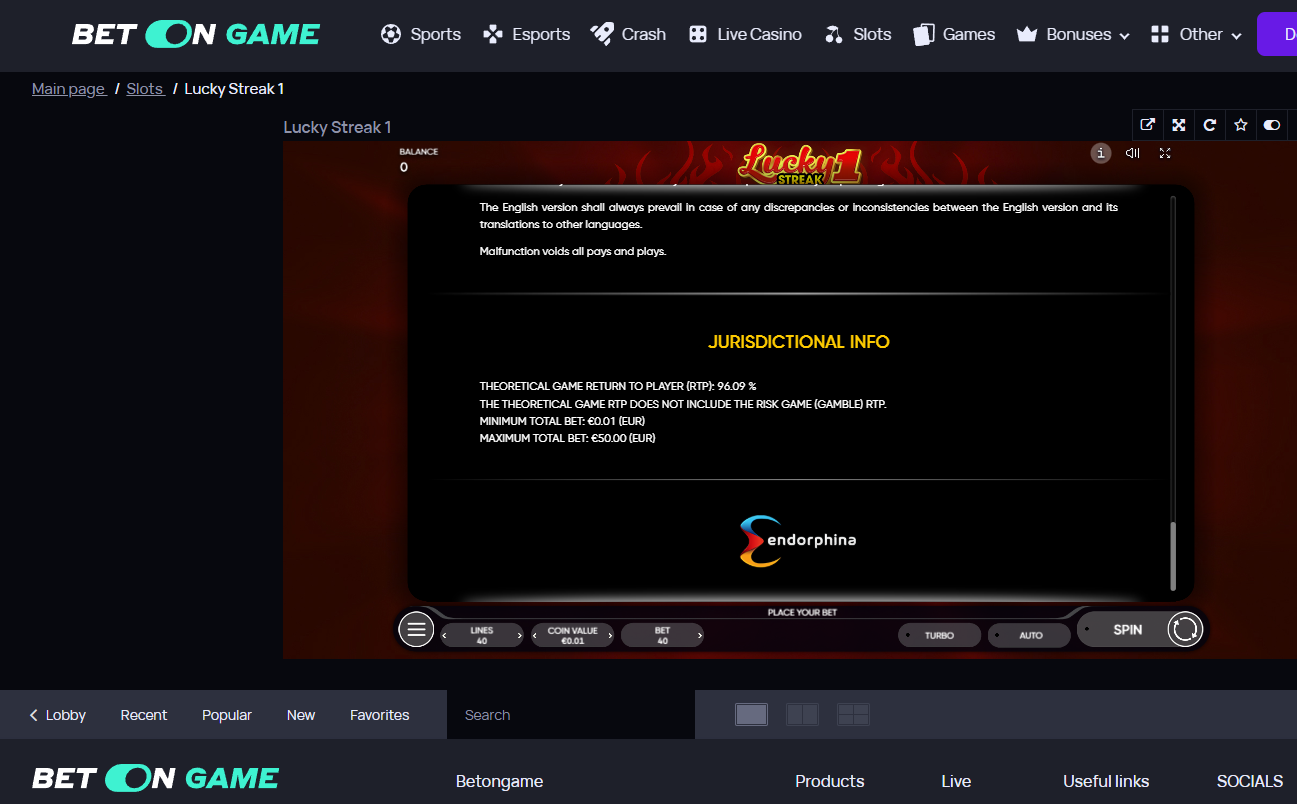Return to Lobby
The width and height of the screenshot is (1297, 804).
(x=58, y=715)
